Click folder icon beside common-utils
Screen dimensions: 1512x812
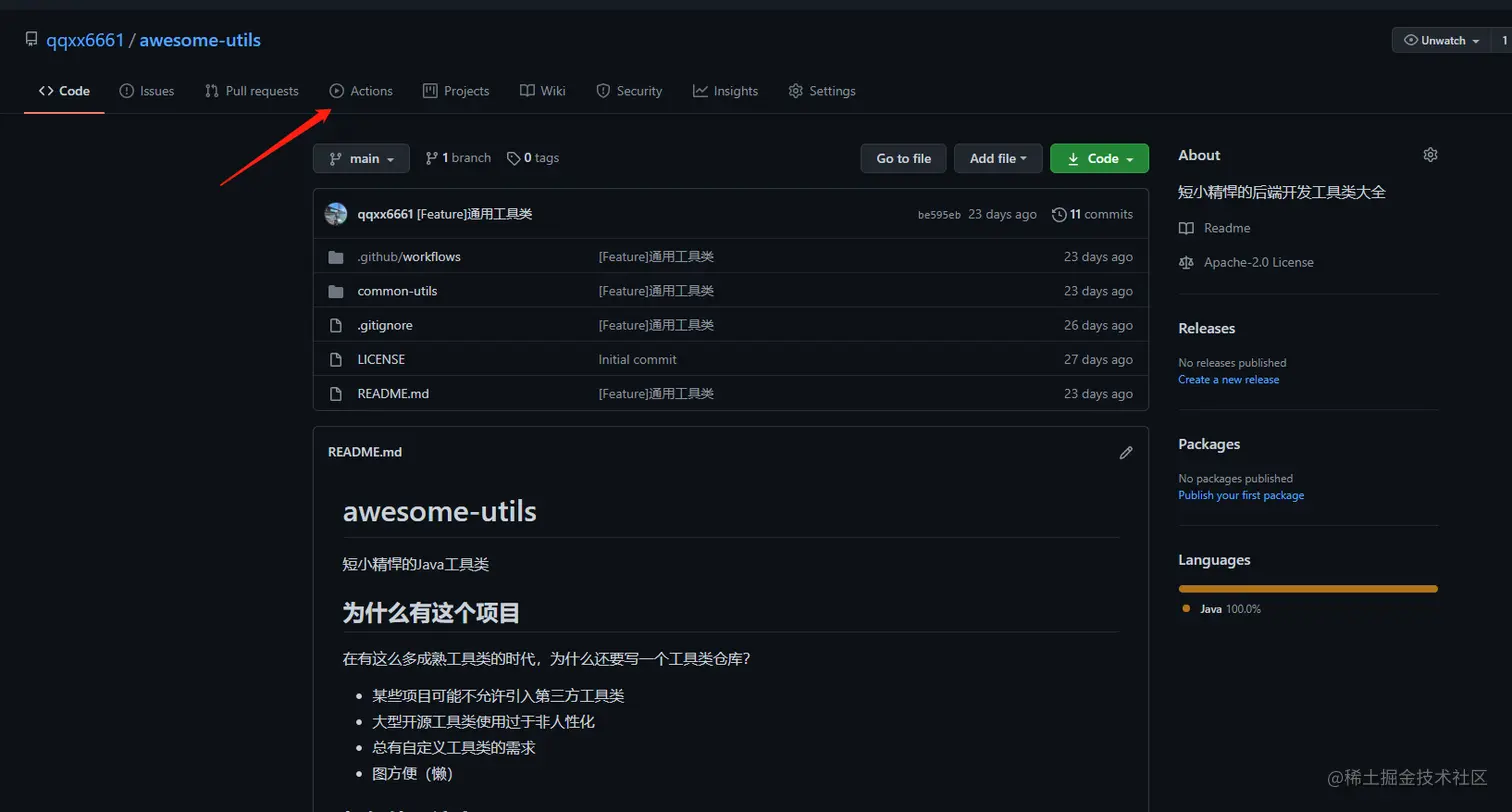click(x=336, y=291)
